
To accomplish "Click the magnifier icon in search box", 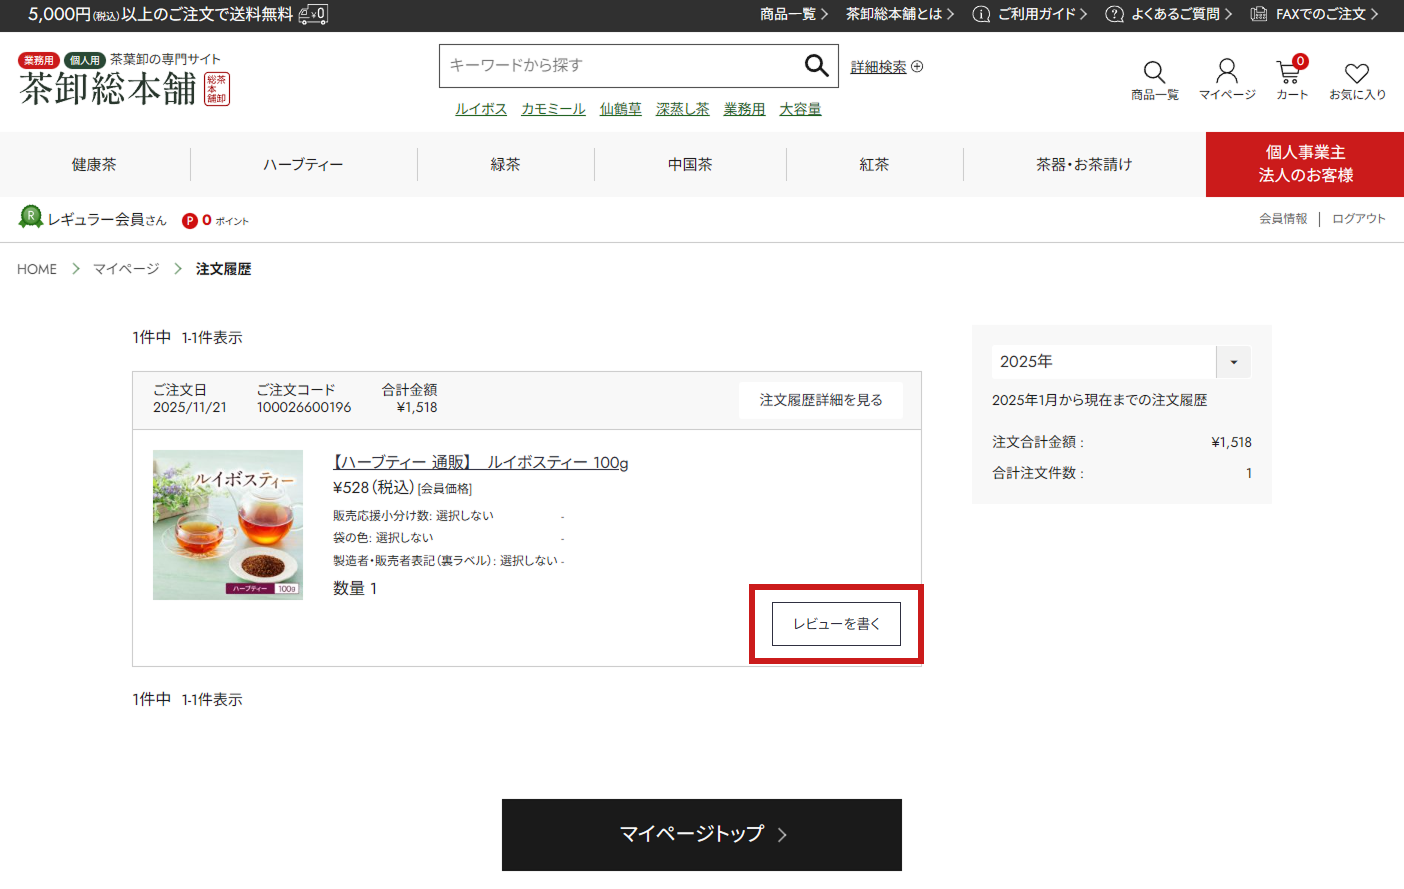I will click(x=816, y=66).
